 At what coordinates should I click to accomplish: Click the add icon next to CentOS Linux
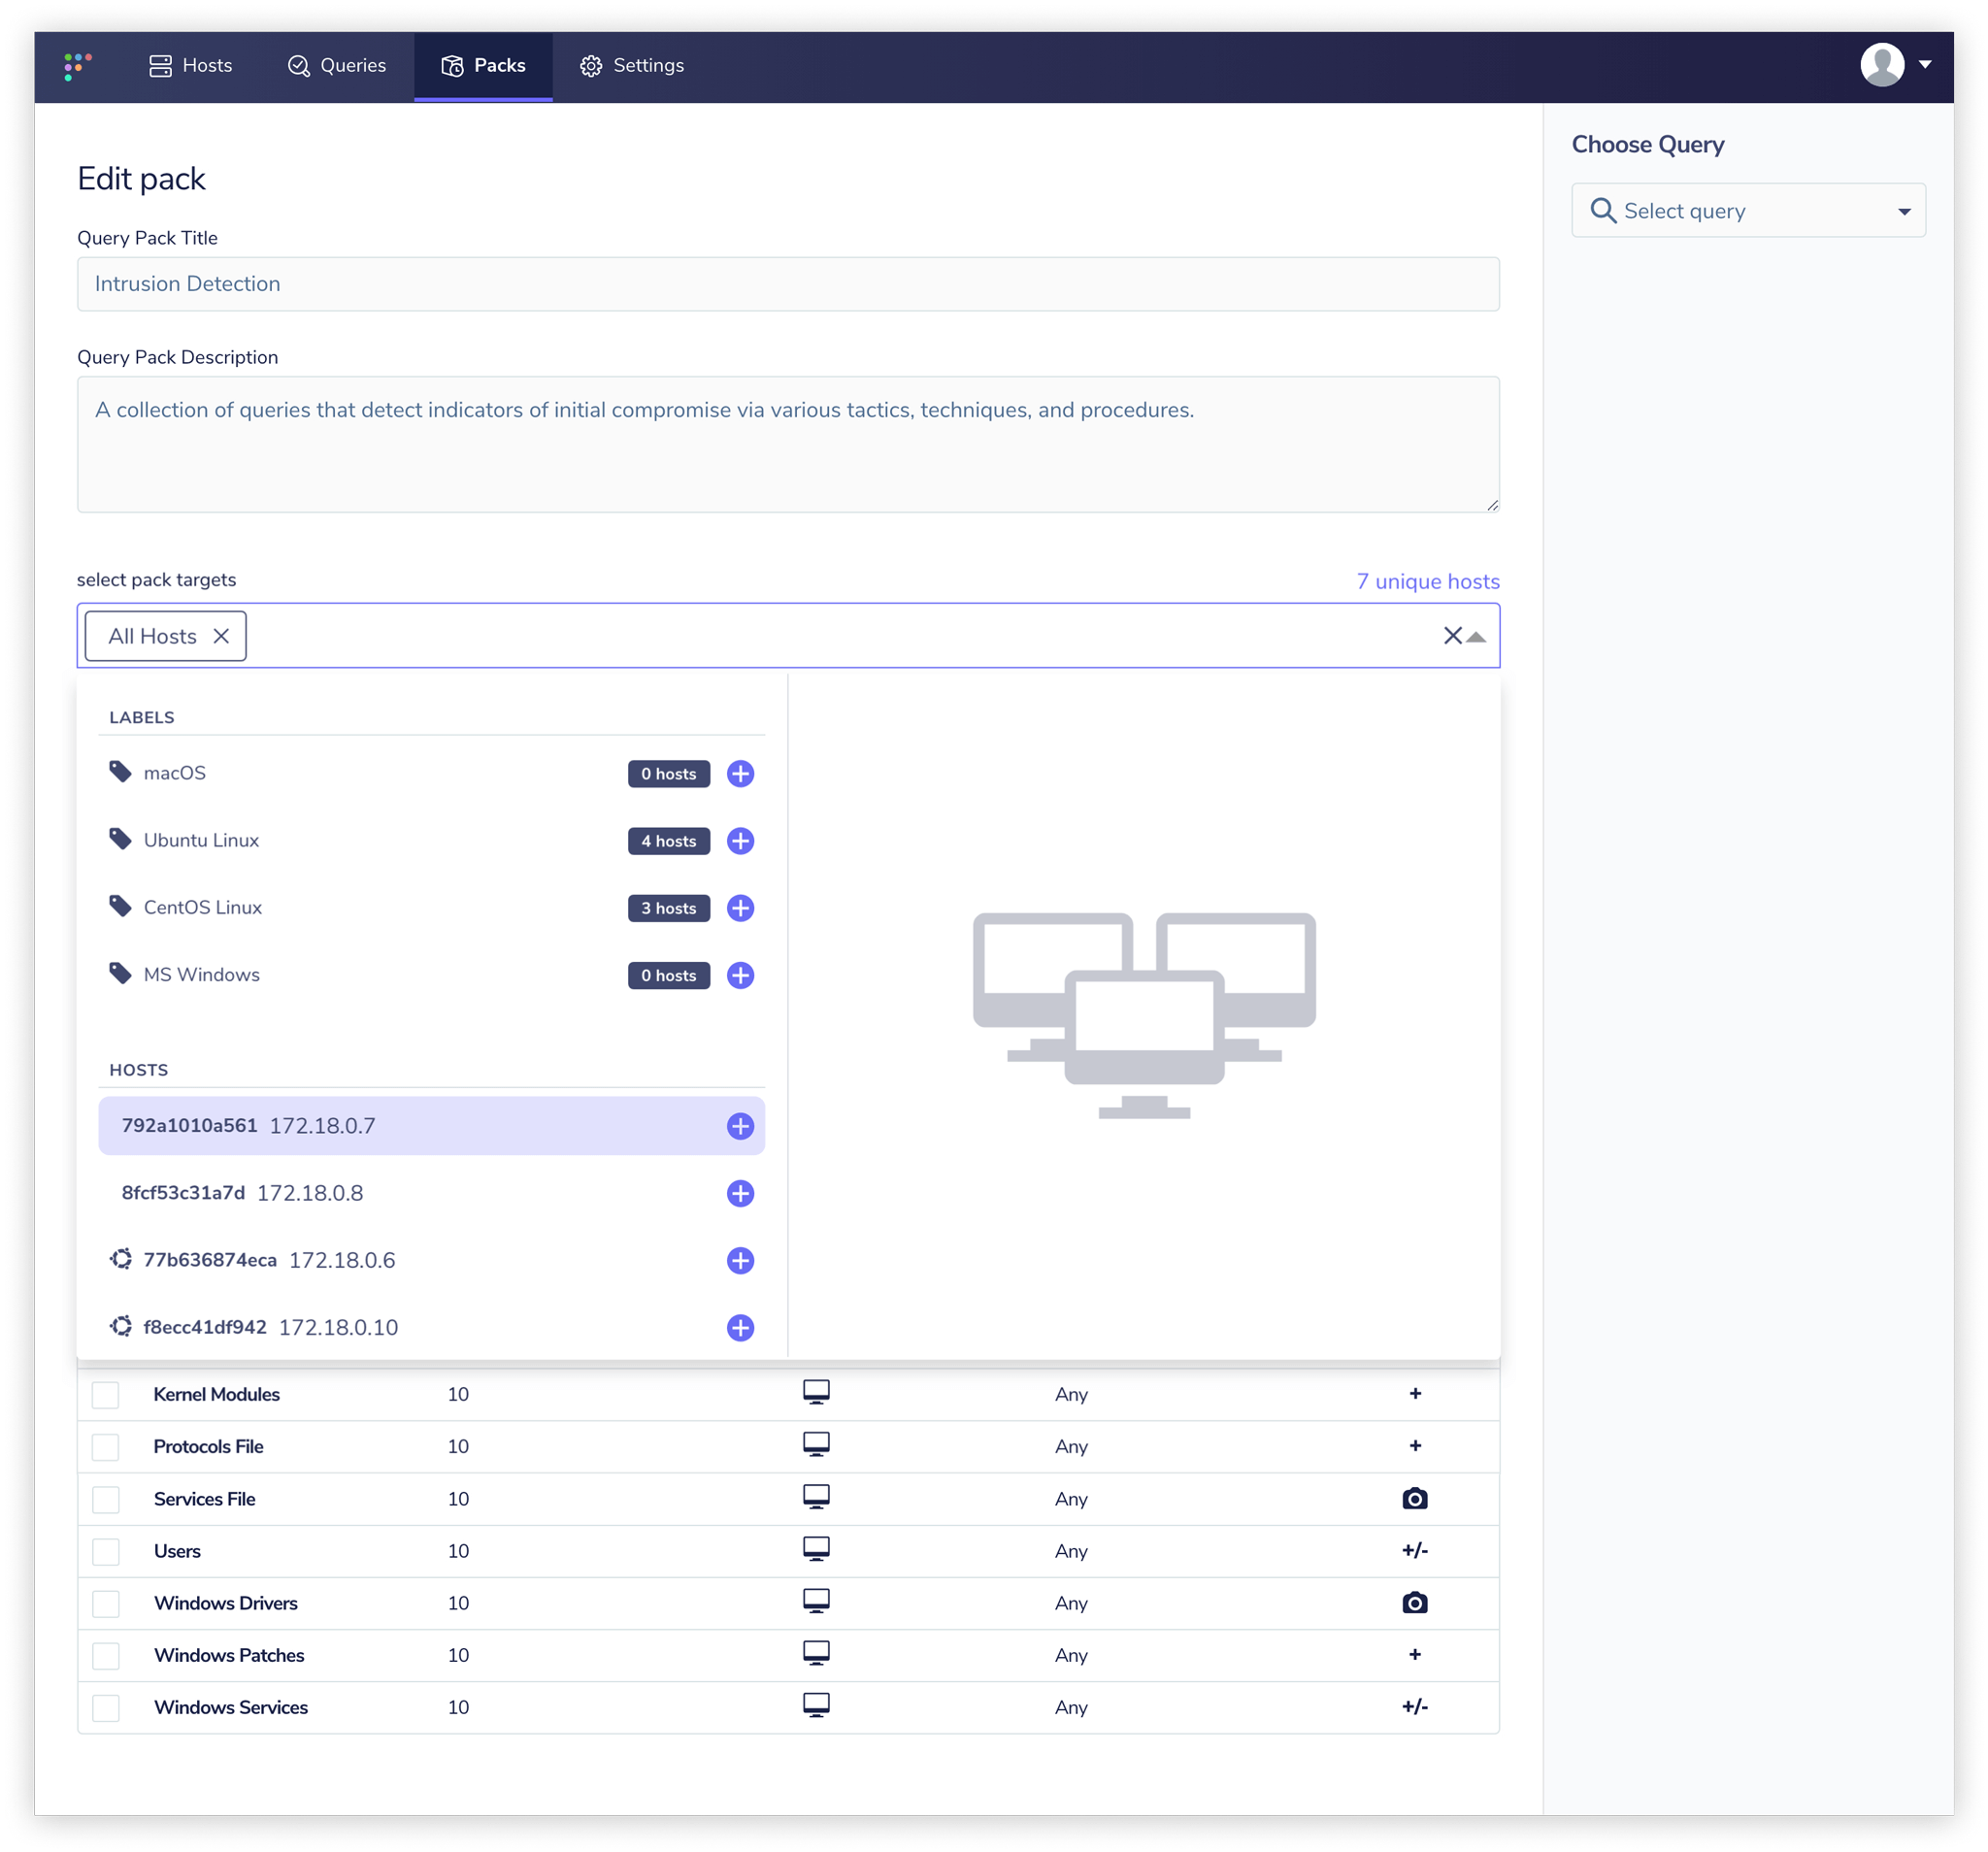pyautogui.click(x=738, y=907)
